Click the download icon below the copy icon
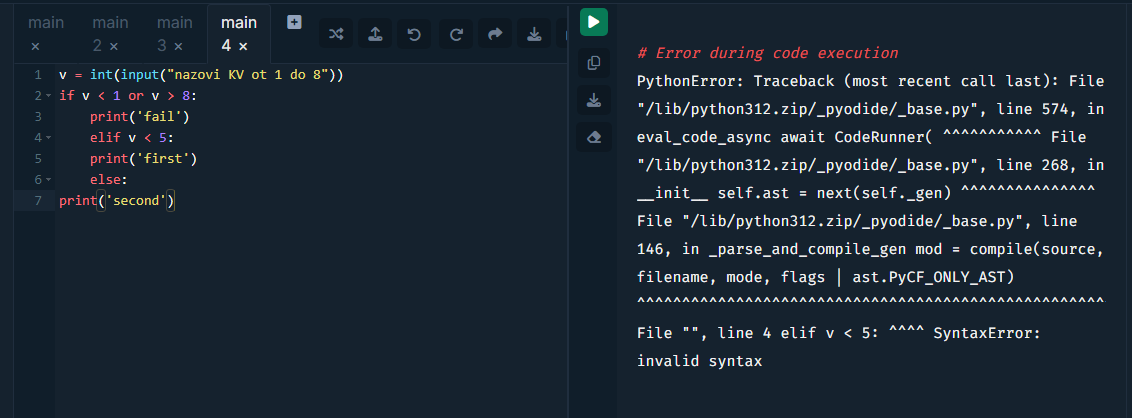This screenshot has height=418, width=1132. click(x=594, y=100)
